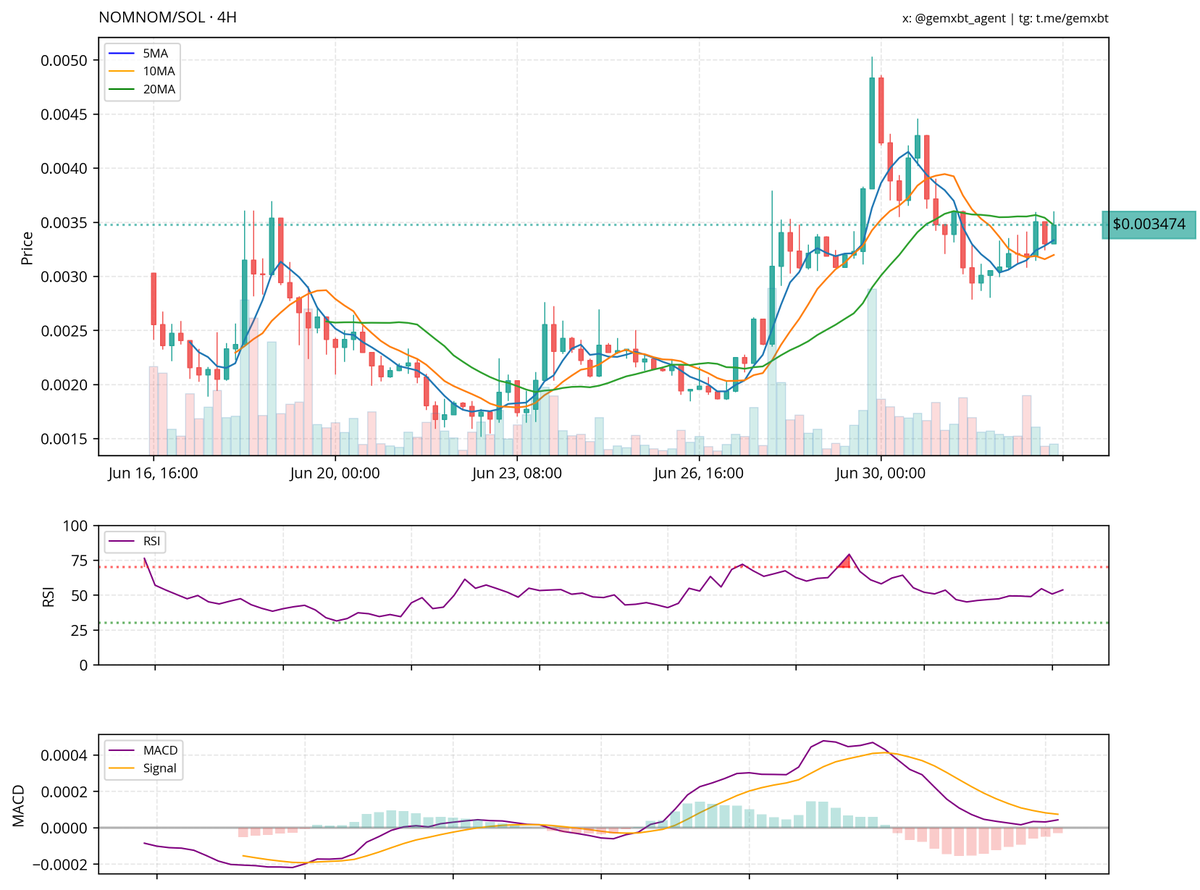Image resolution: width=1200 pixels, height=890 pixels.
Task: Click the 0.0030 price axis label
Action: click(65, 277)
